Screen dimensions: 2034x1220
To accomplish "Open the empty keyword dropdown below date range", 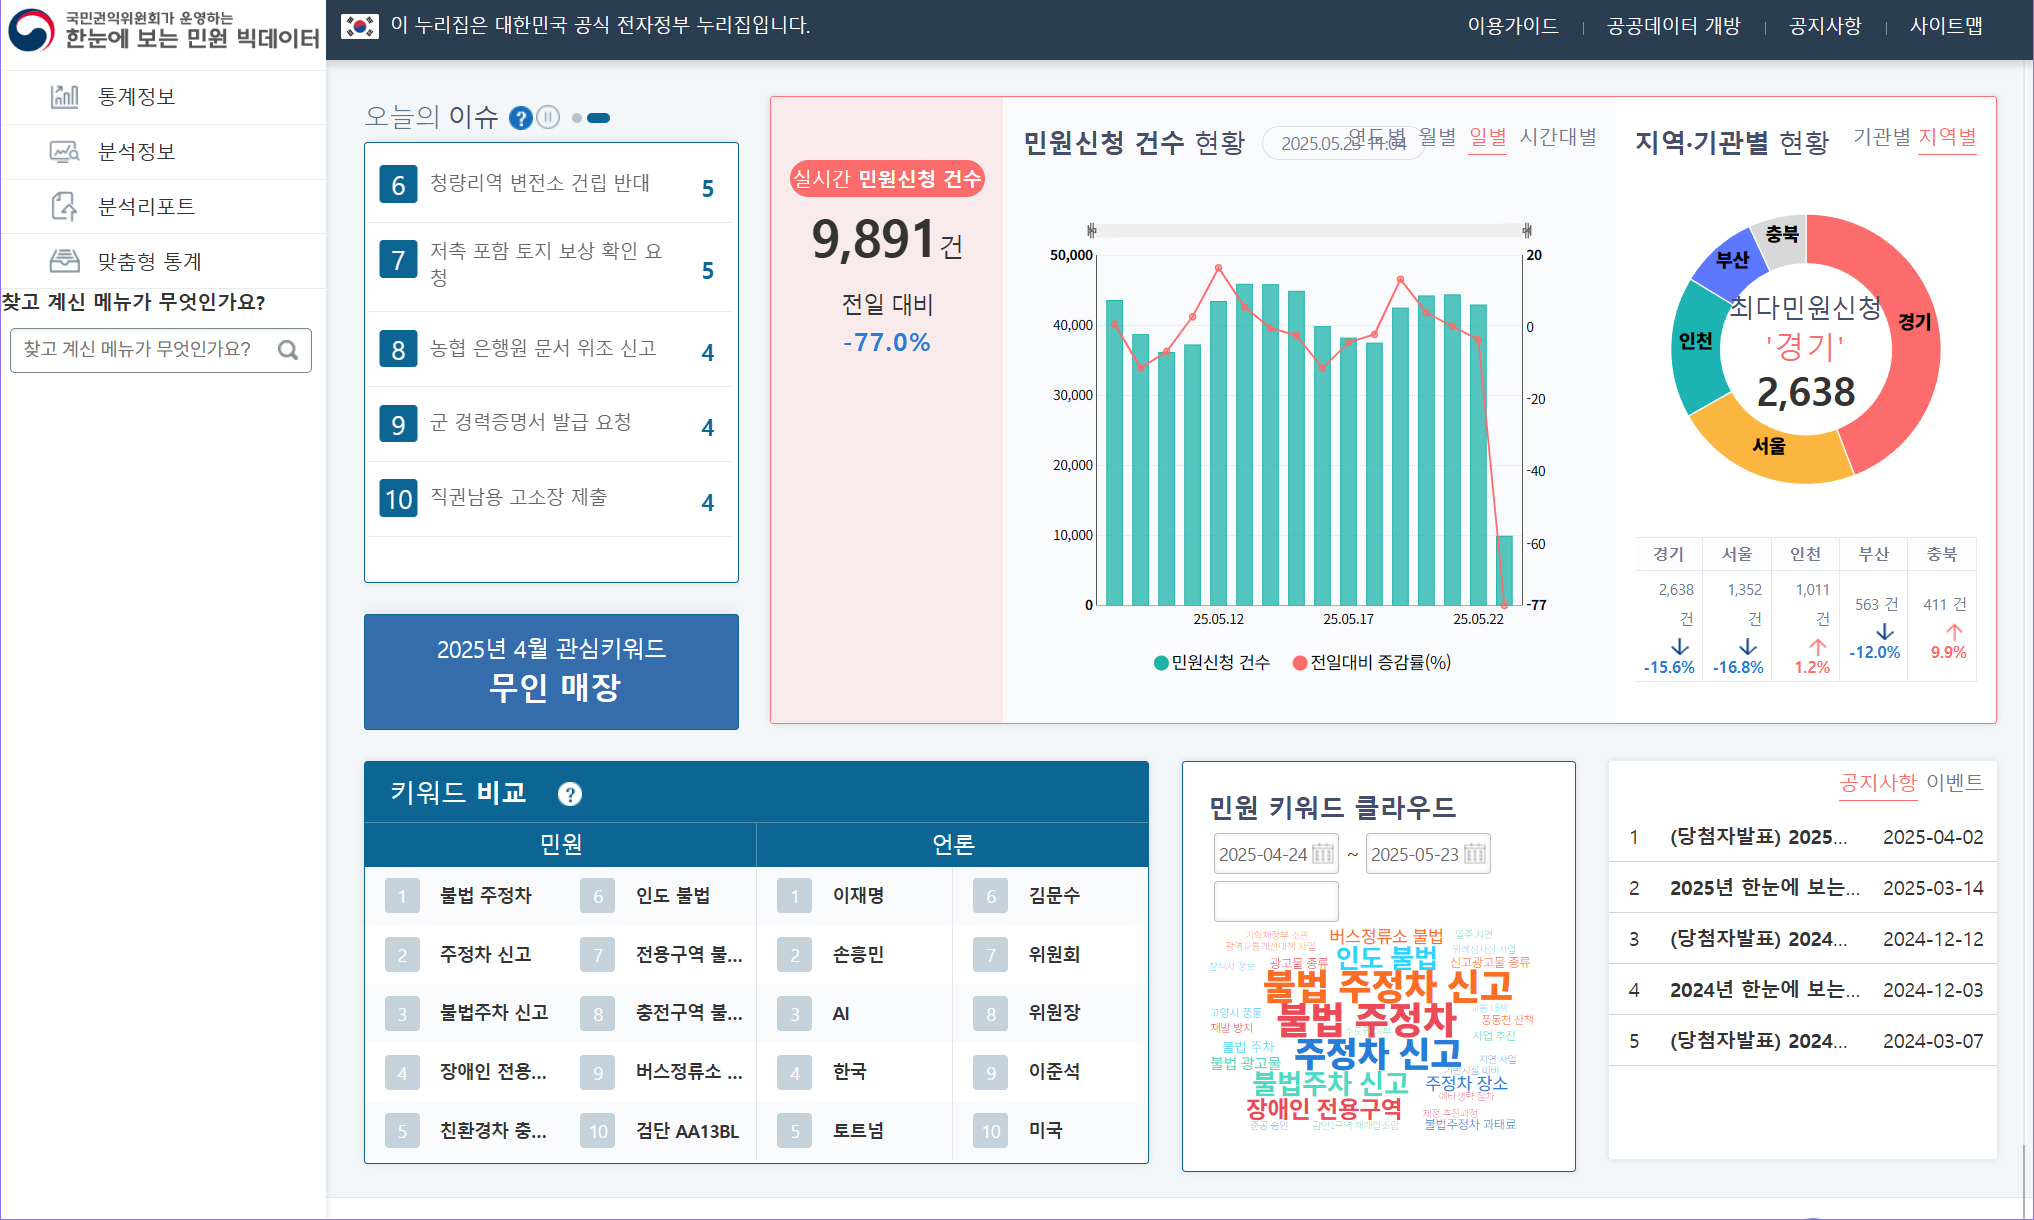I will point(1276,901).
